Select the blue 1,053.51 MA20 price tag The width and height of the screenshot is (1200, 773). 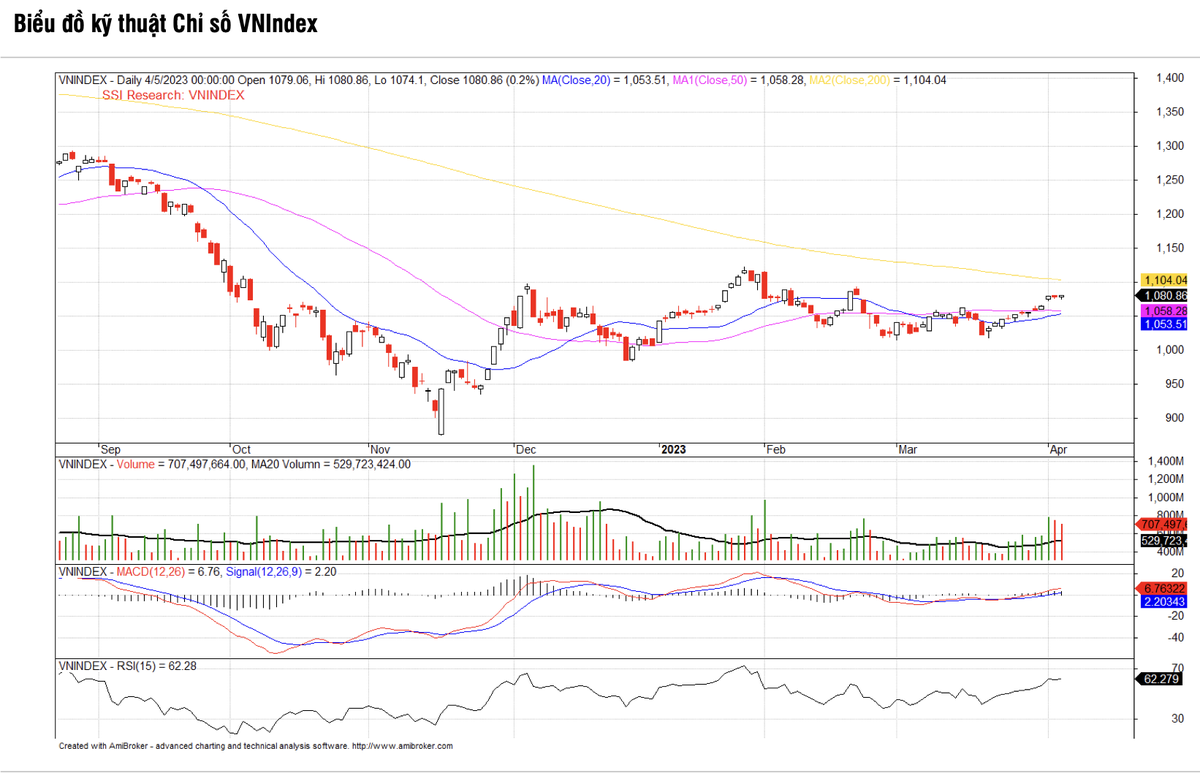1164,324
